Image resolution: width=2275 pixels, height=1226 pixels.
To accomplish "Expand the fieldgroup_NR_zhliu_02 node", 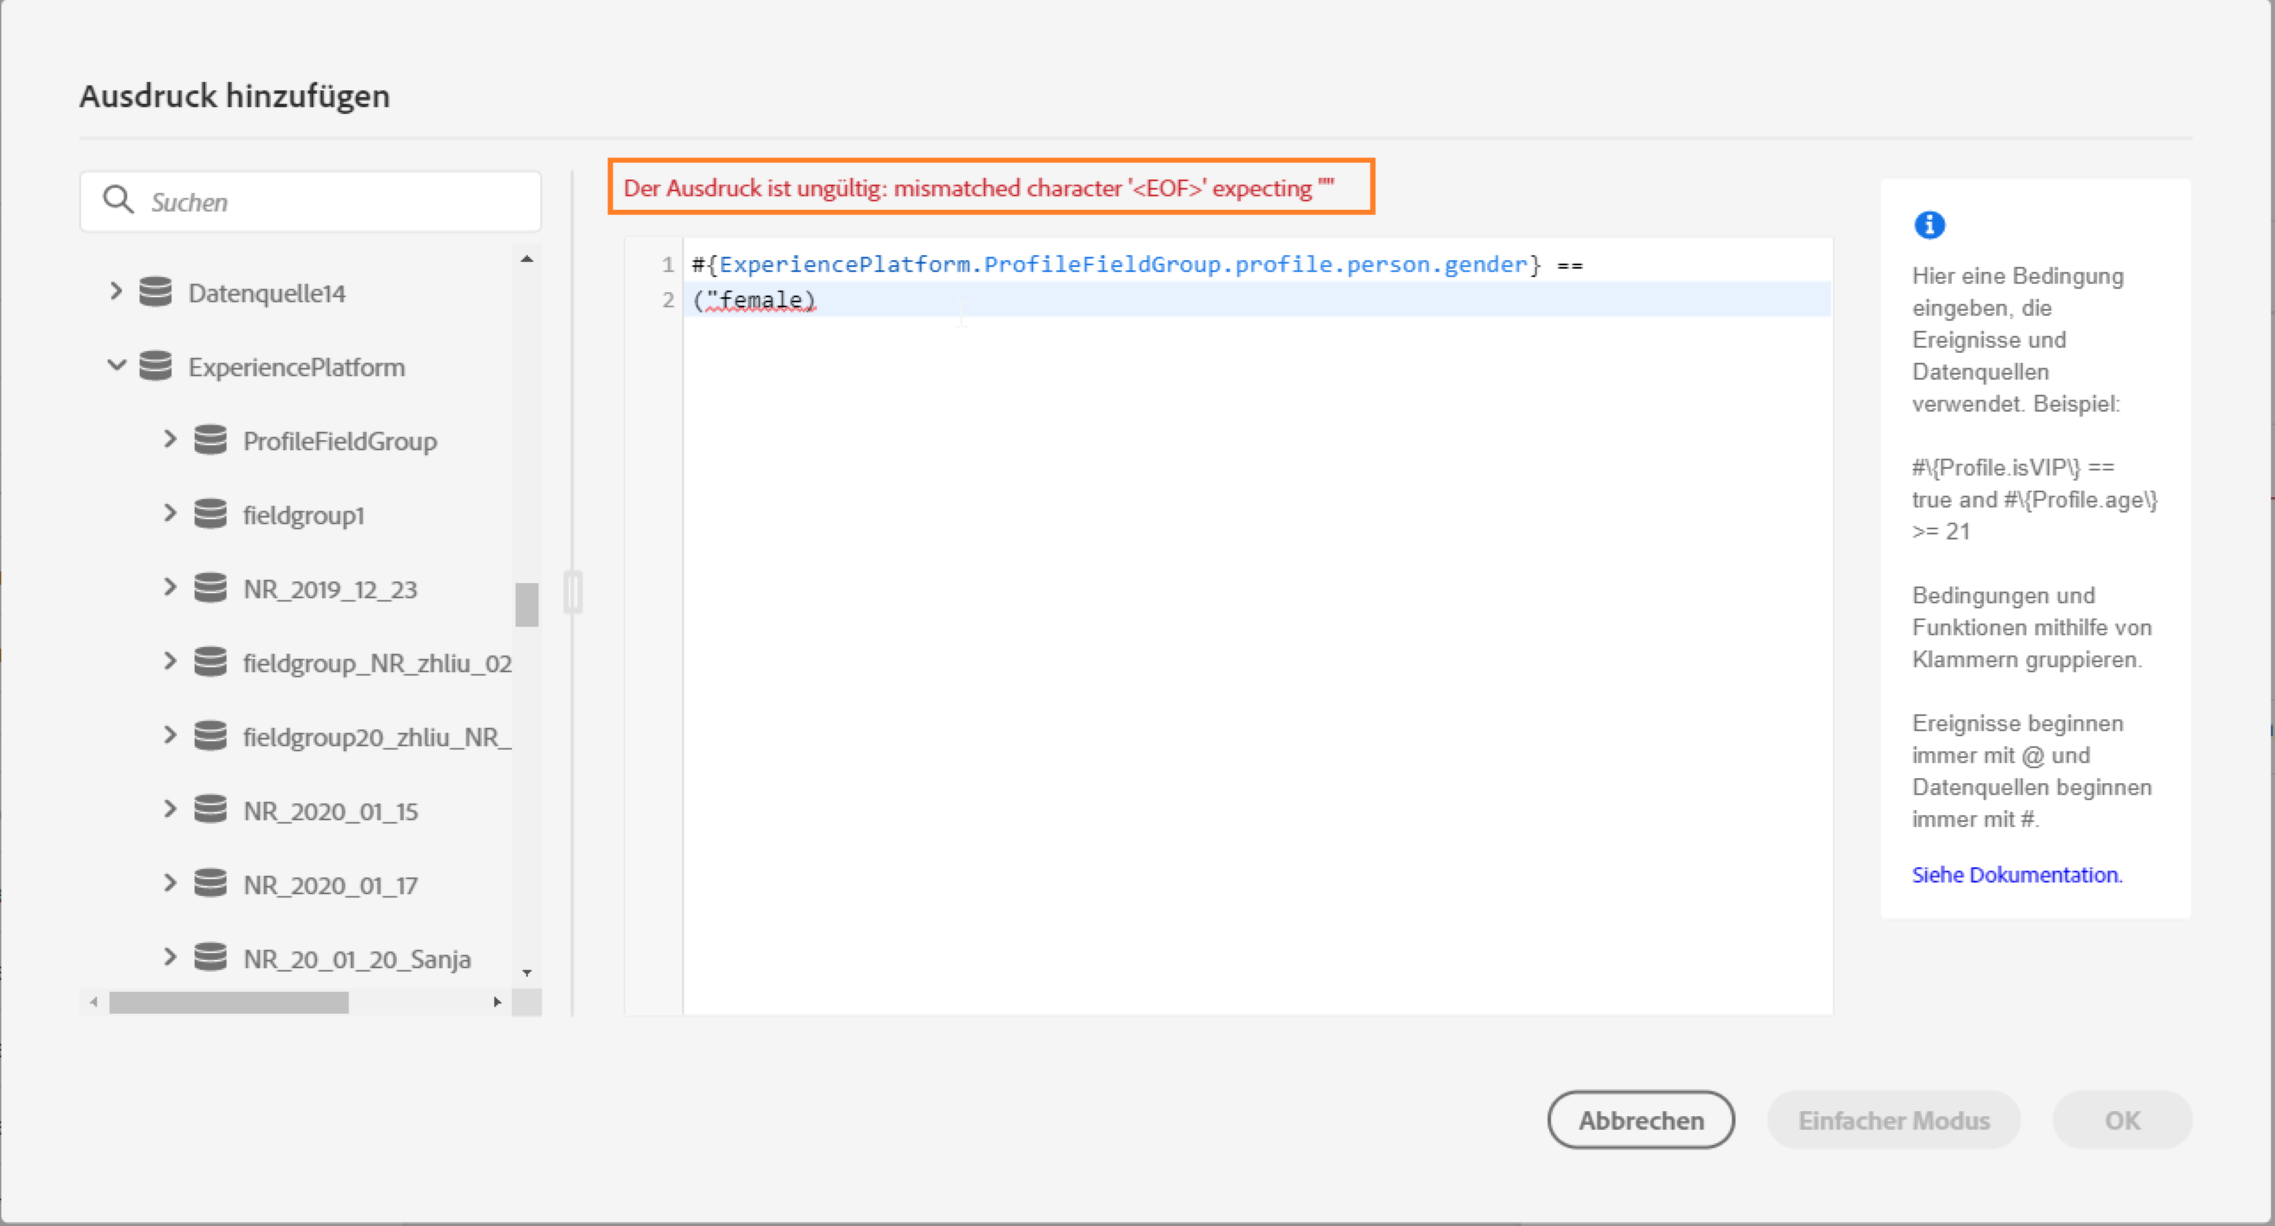I will [x=170, y=661].
